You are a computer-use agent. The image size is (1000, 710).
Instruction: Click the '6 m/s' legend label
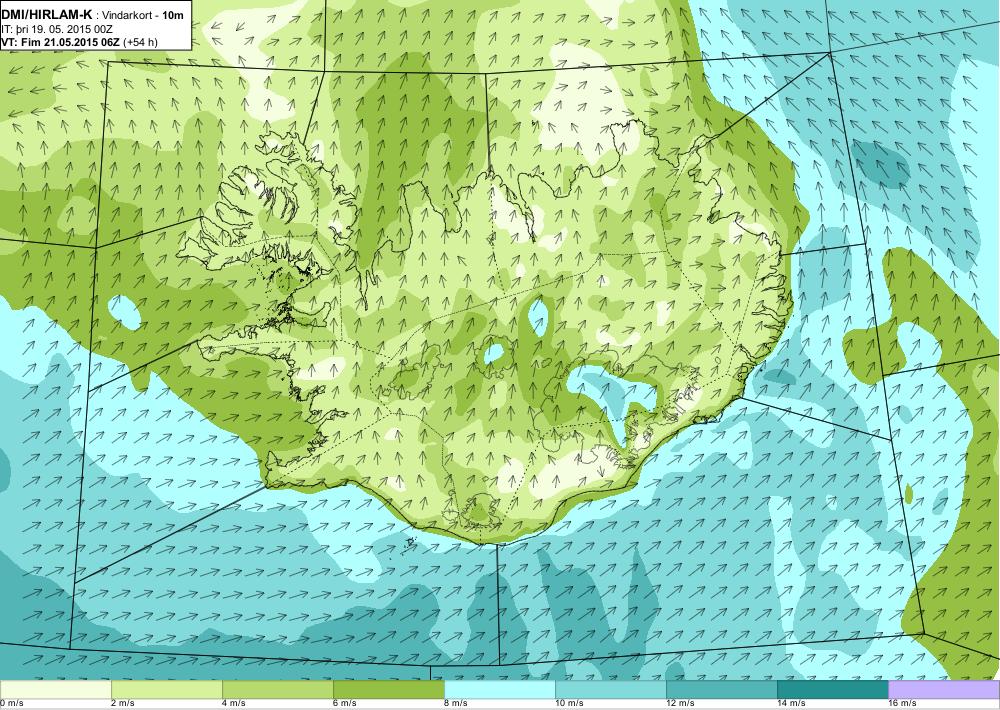(x=345, y=703)
